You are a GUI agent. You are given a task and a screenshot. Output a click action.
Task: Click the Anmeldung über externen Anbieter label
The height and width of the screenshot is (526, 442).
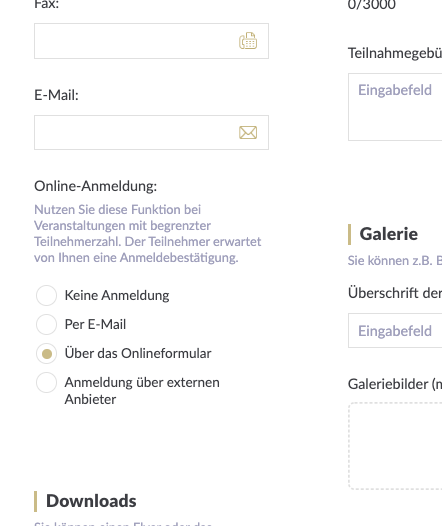coord(142,391)
